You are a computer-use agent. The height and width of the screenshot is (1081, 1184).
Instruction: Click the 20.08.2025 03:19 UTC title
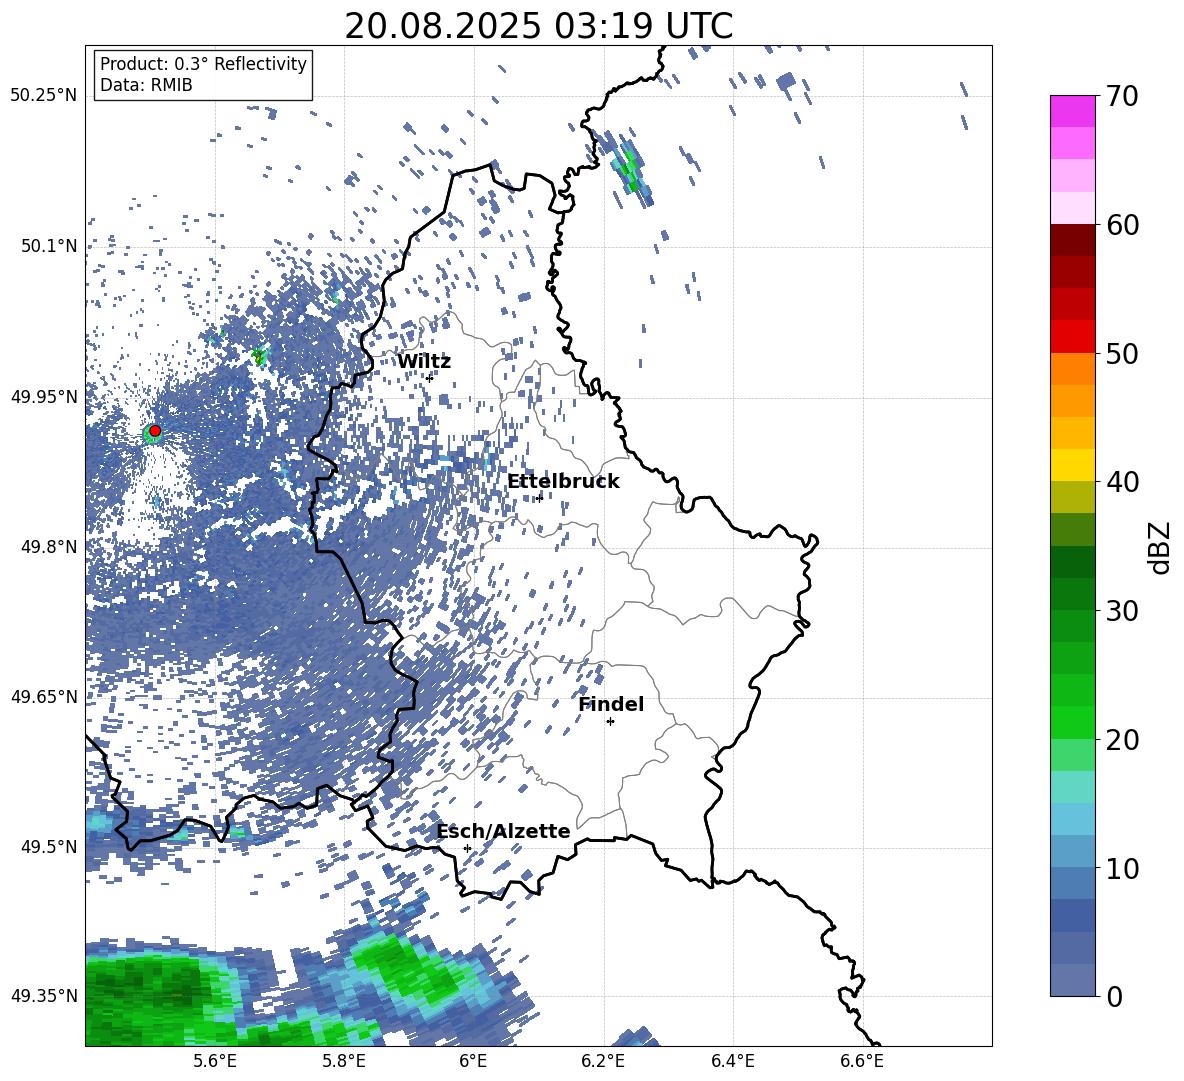point(538,26)
